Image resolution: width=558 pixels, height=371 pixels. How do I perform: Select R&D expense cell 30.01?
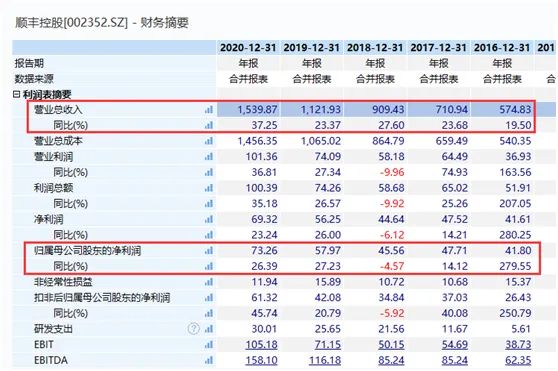point(264,329)
